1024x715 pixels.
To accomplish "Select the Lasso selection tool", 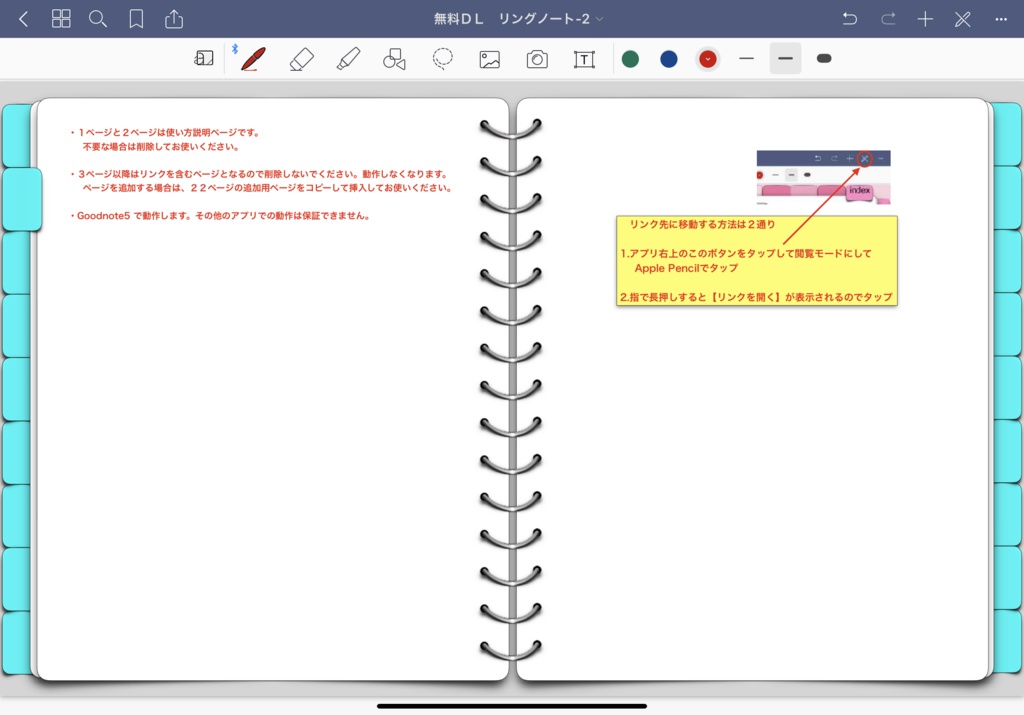I will pyautogui.click(x=442, y=59).
